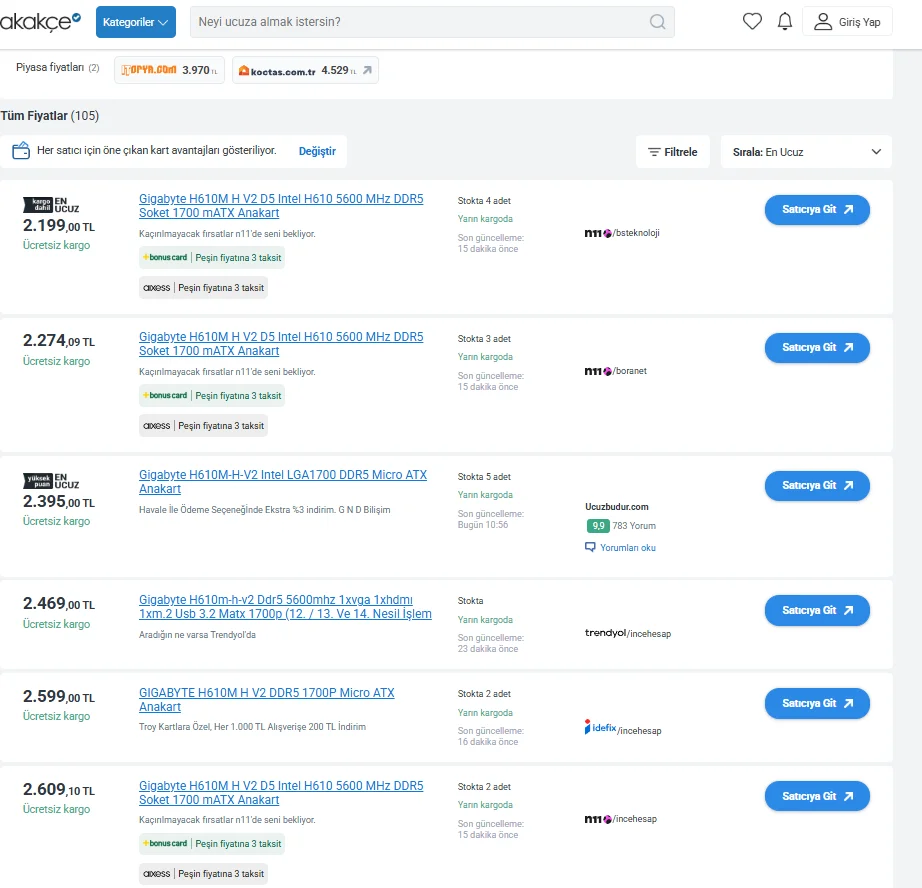
Task: Click the bonus card badge in the boranet offer
Action: click(x=212, y=396)
